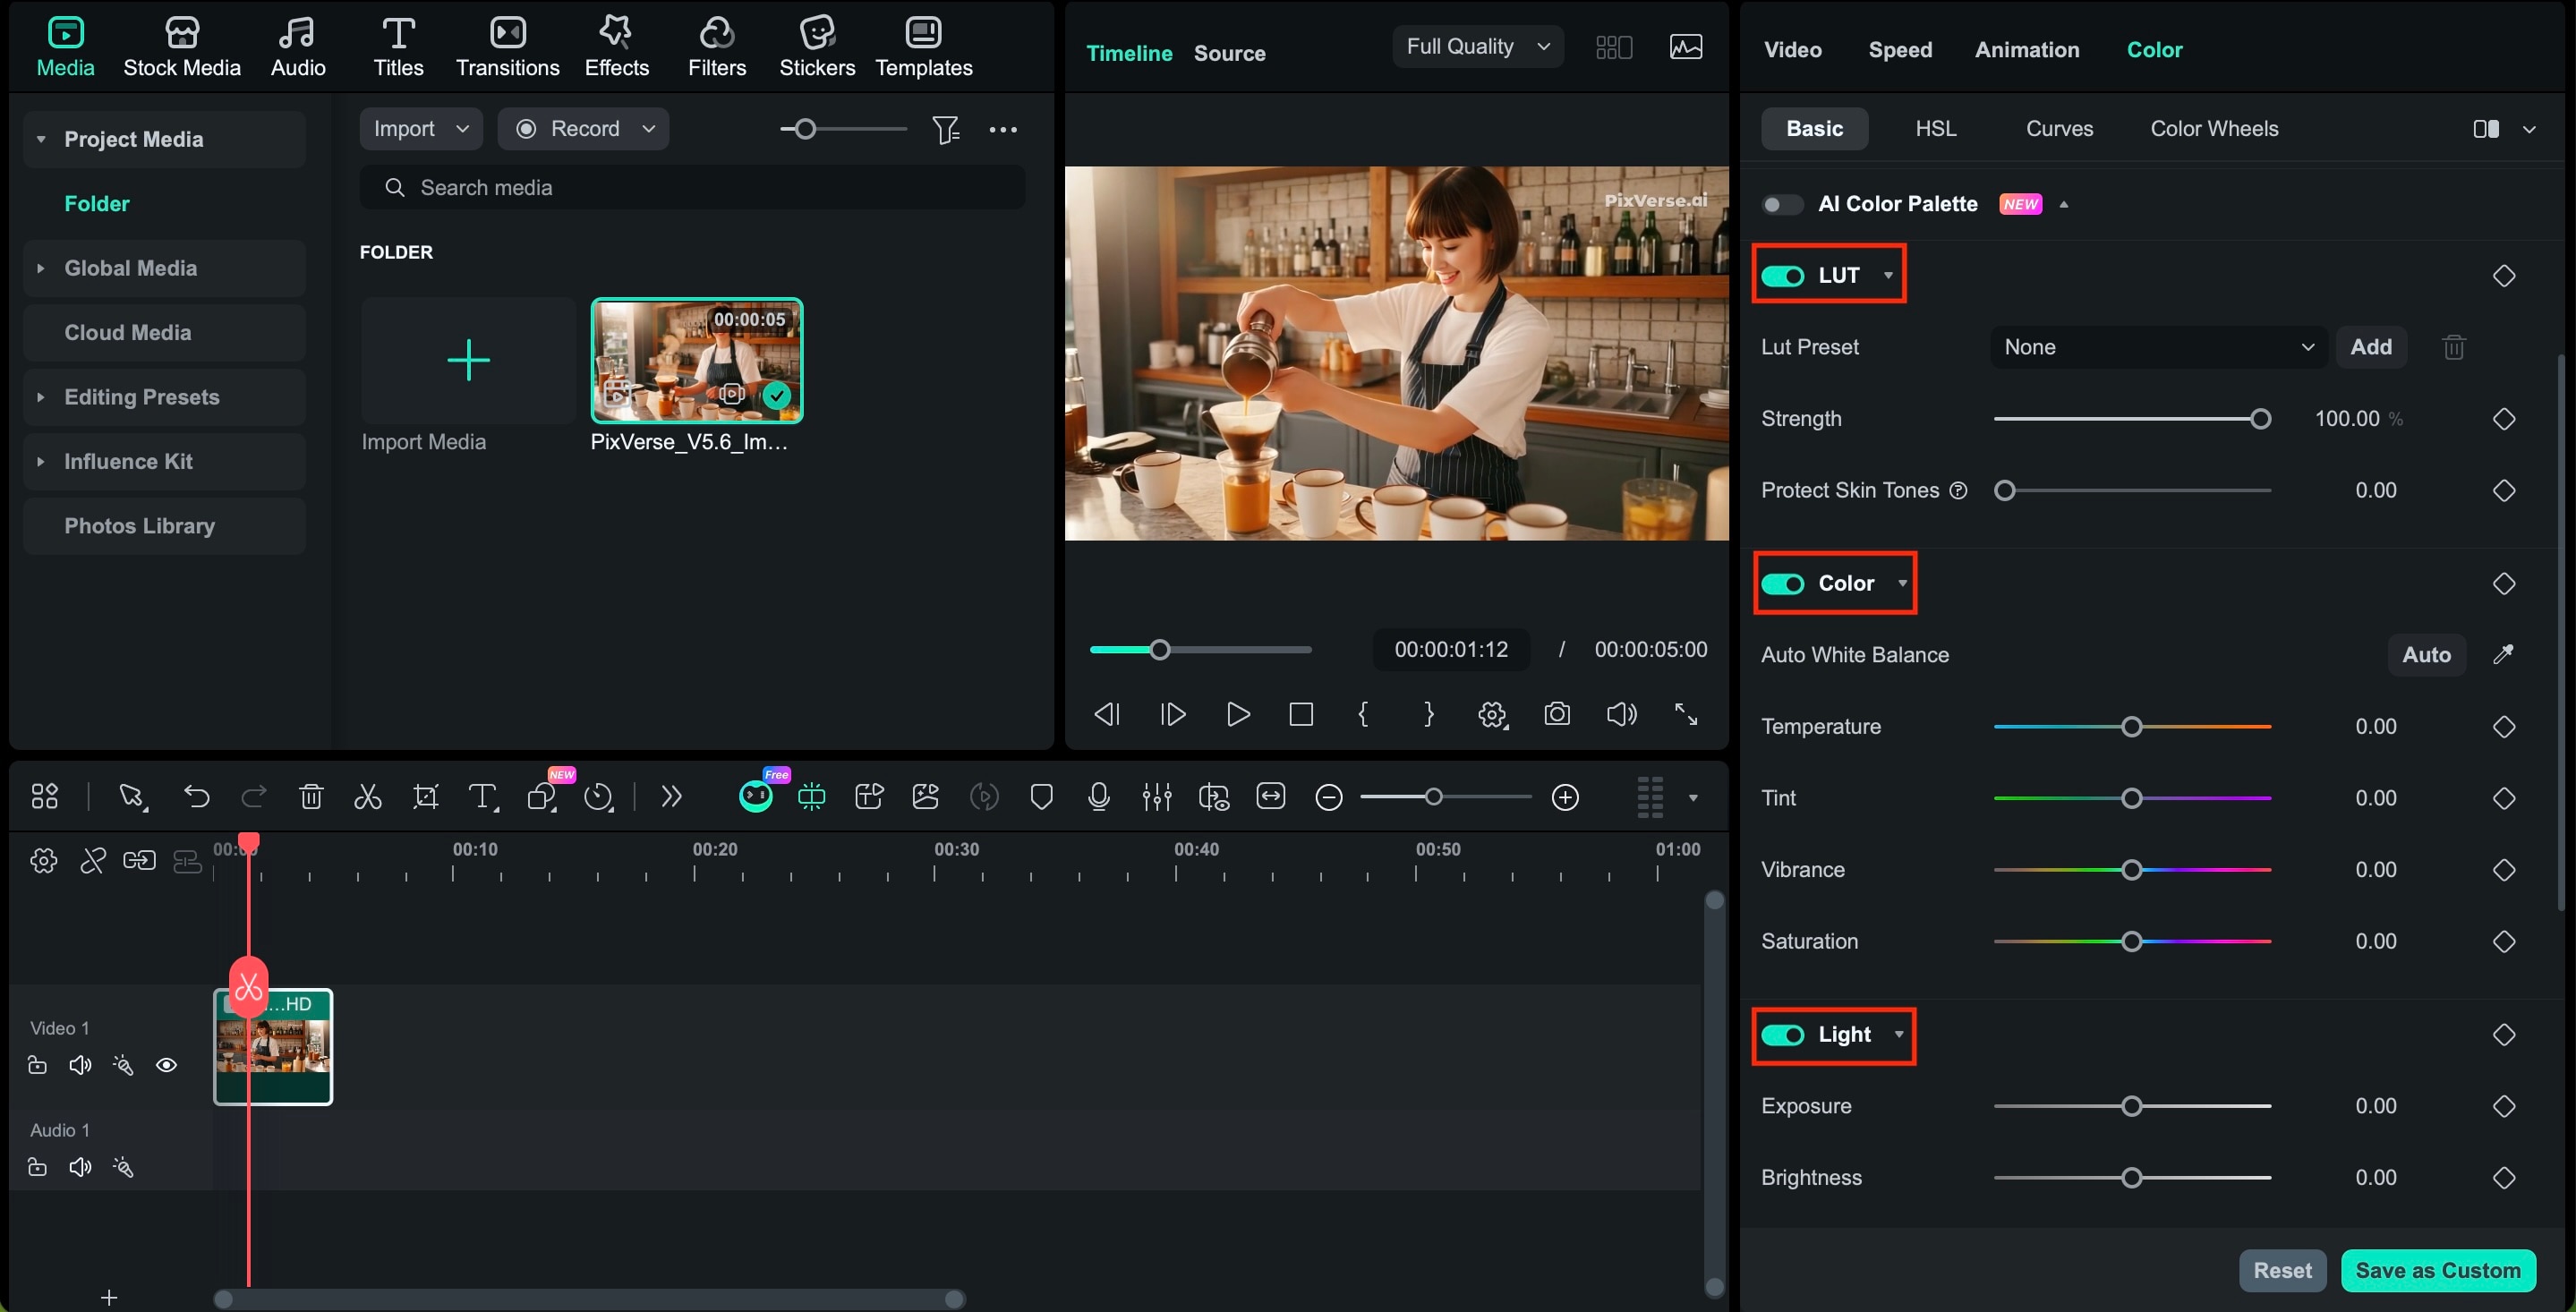The image size is (2576, 1312).
Task: Expand the Full Quality playback dropdown
Action: click(x=1477, y=46)
